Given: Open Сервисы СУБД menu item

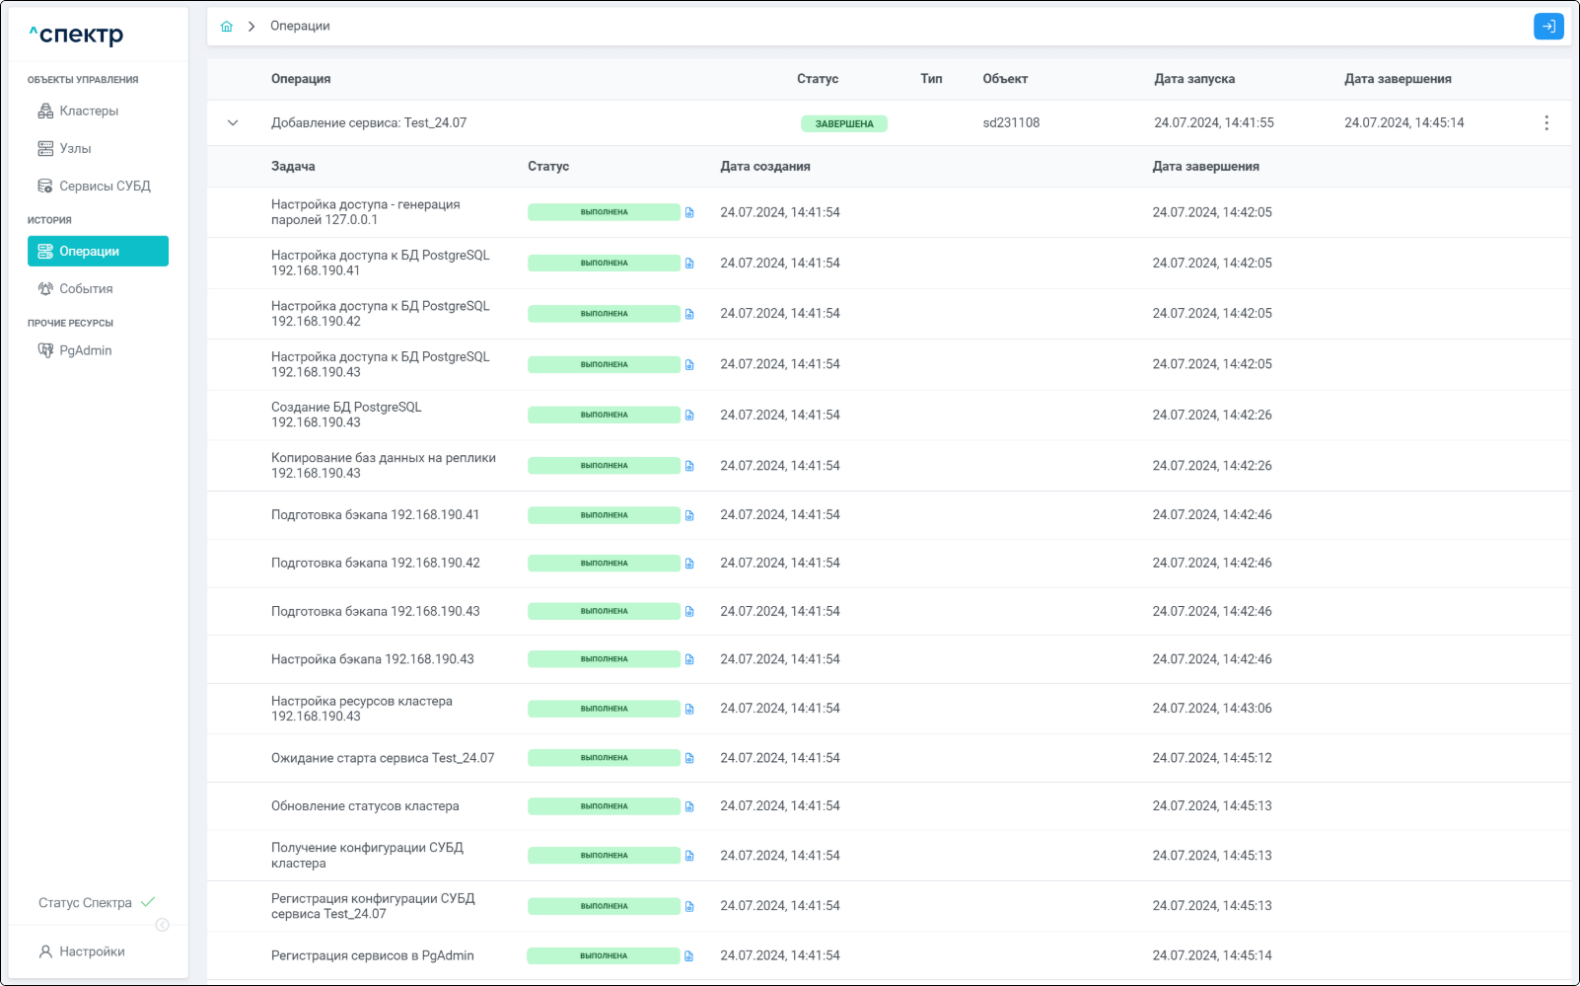Looking at the screenshot, I should (x=104, y=186).
